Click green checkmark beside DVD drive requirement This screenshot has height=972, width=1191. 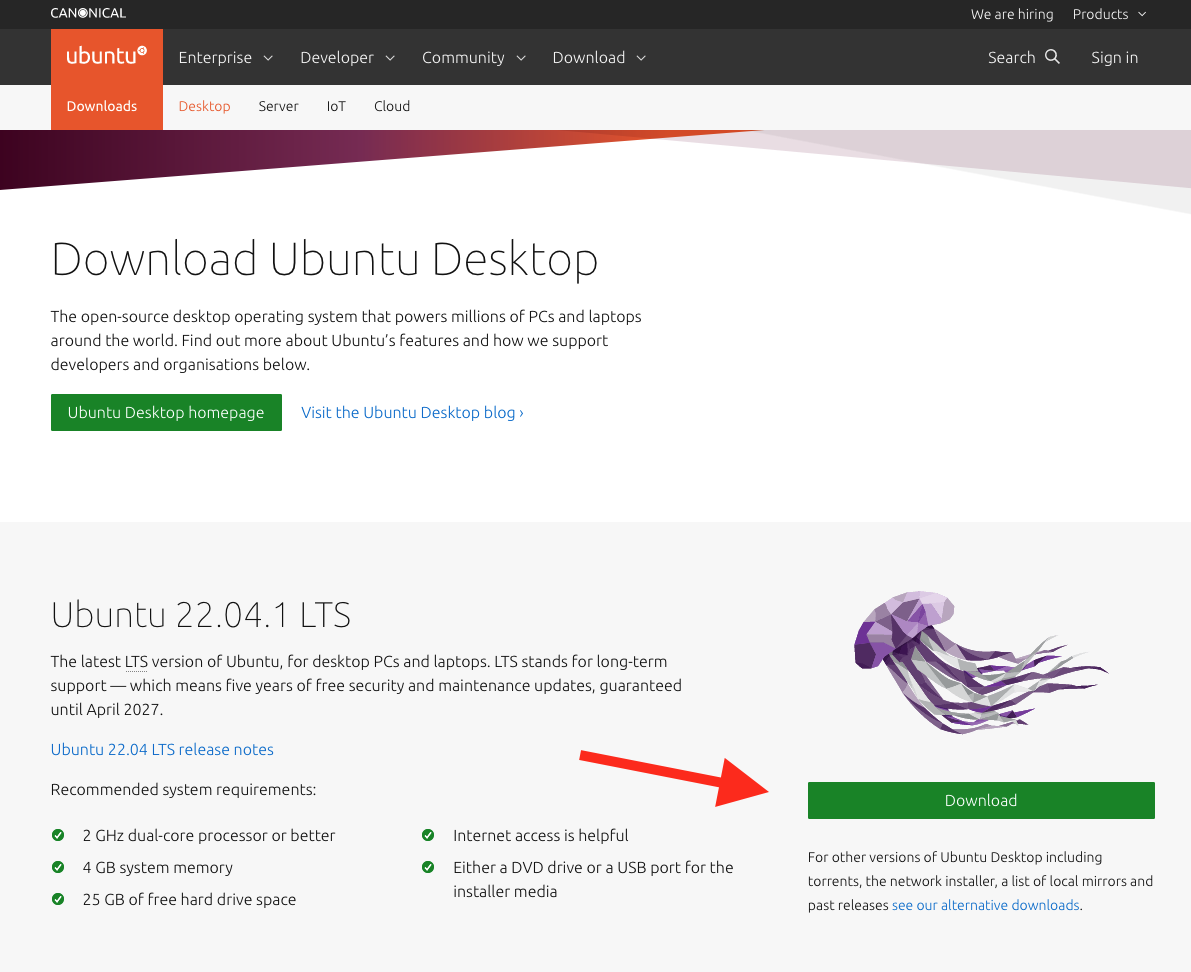(428, 867)
